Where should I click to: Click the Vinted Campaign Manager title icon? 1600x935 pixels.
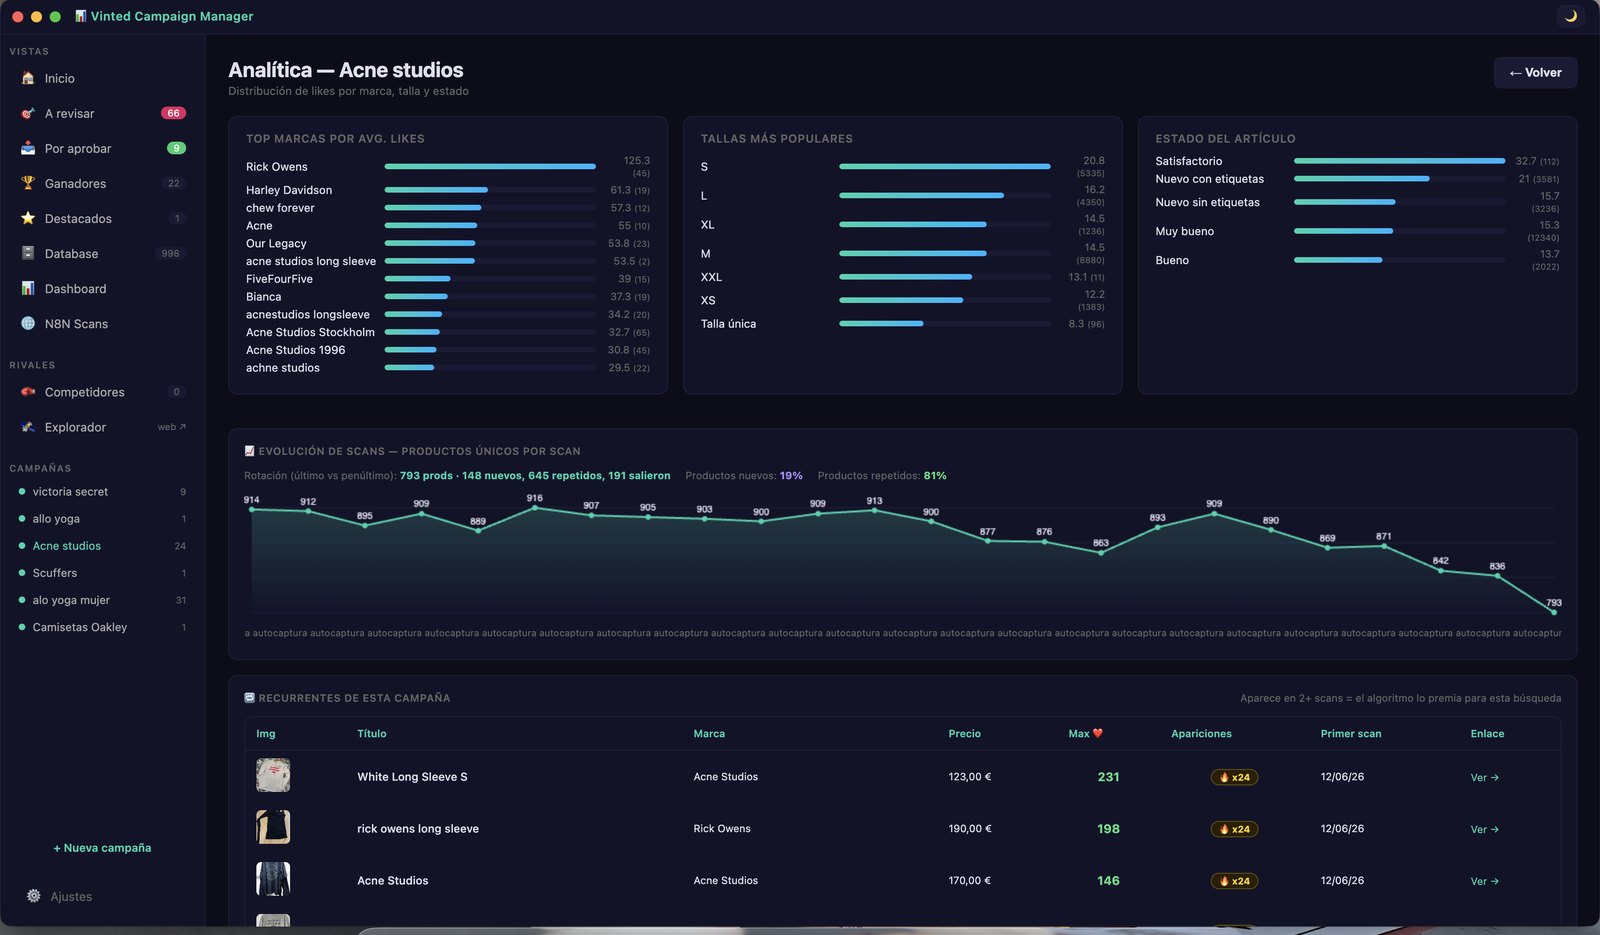(x=81, y=16)
